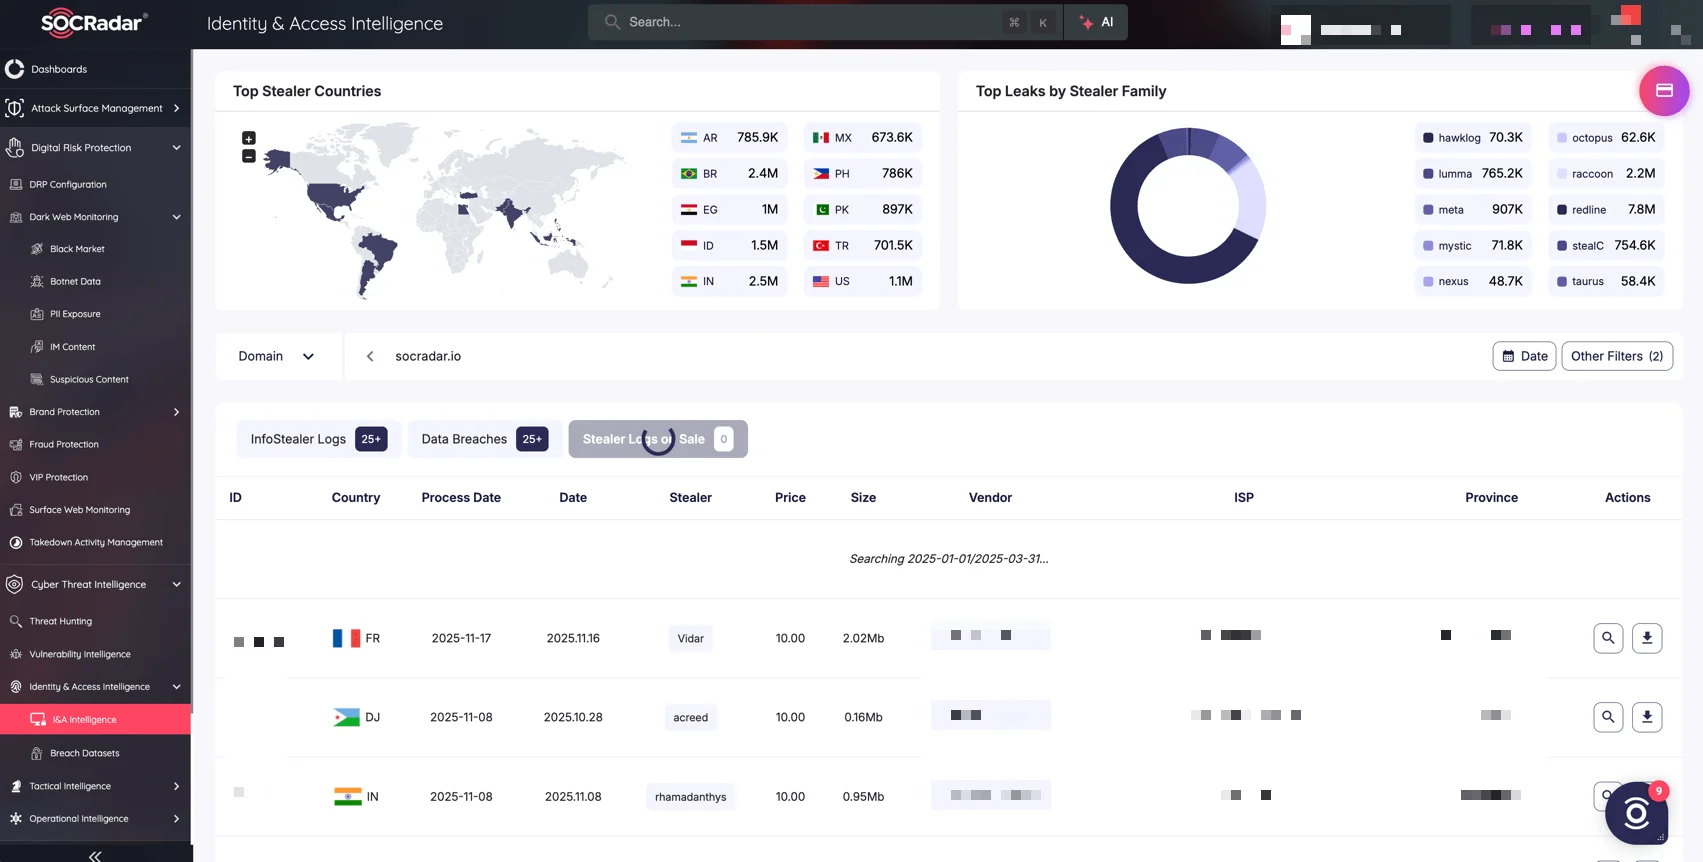The height and width of the screenshot is (862, 1703).
Task: Click the rhamadanthys stealer tag
Action: (690, 797)
